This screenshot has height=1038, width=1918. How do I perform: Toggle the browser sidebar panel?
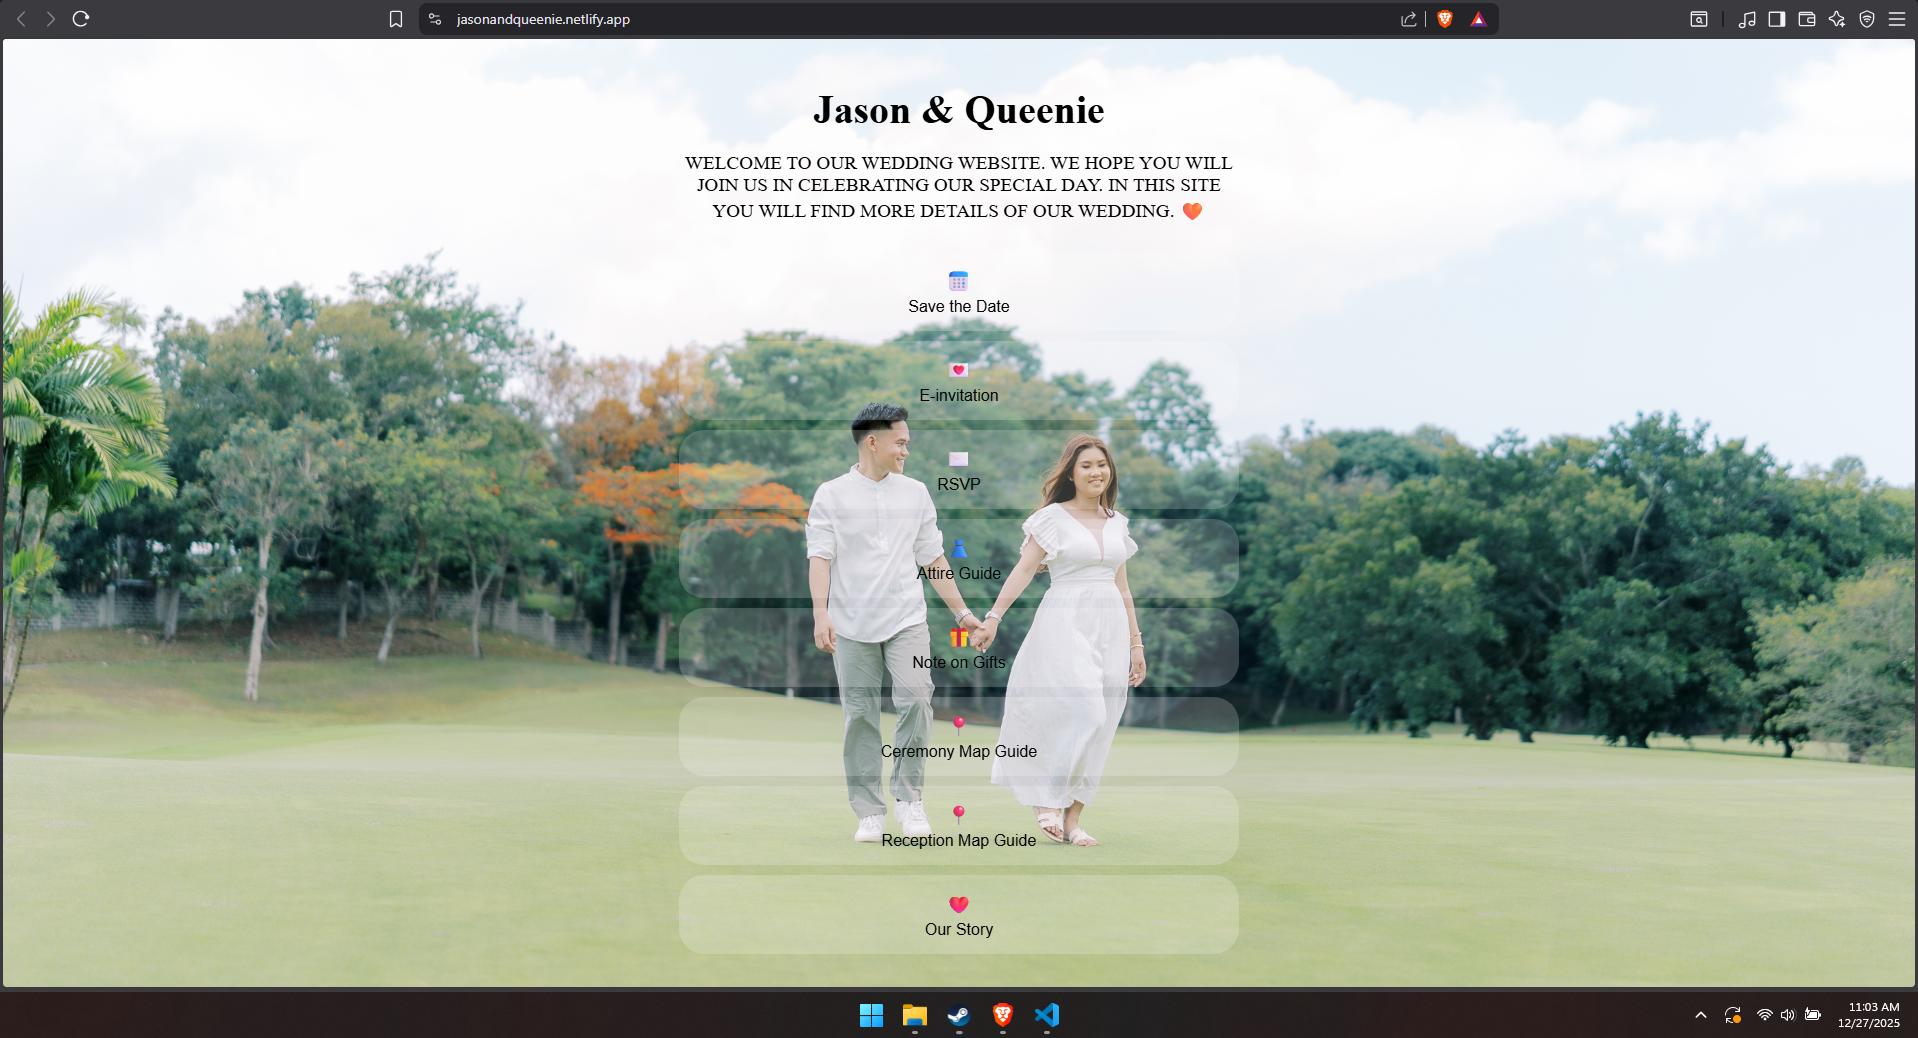click(x=1777, y=18)
